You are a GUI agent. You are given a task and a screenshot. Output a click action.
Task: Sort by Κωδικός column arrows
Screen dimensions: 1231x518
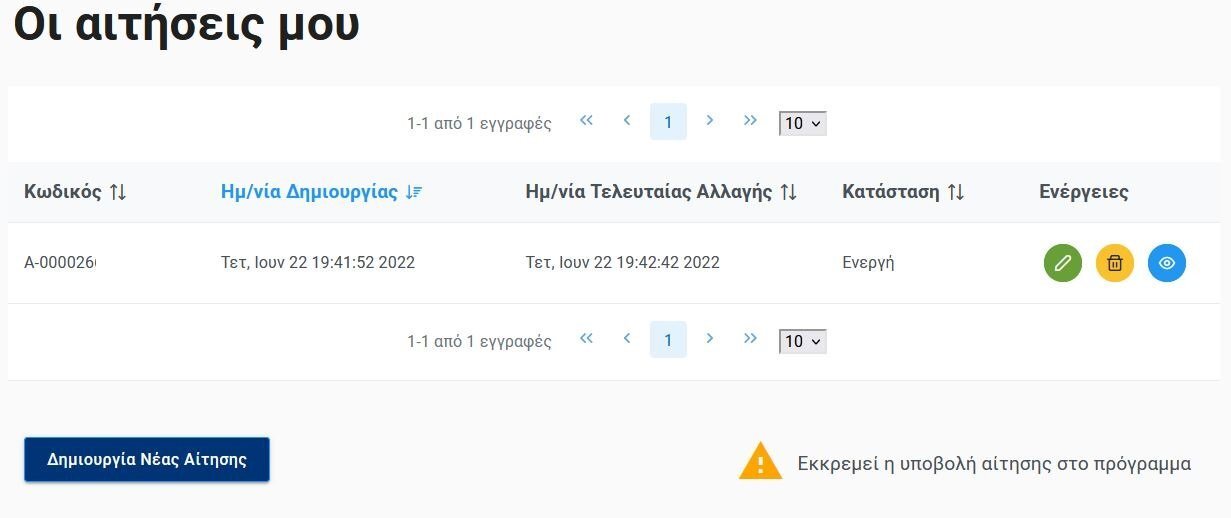[x=118, y=192]
